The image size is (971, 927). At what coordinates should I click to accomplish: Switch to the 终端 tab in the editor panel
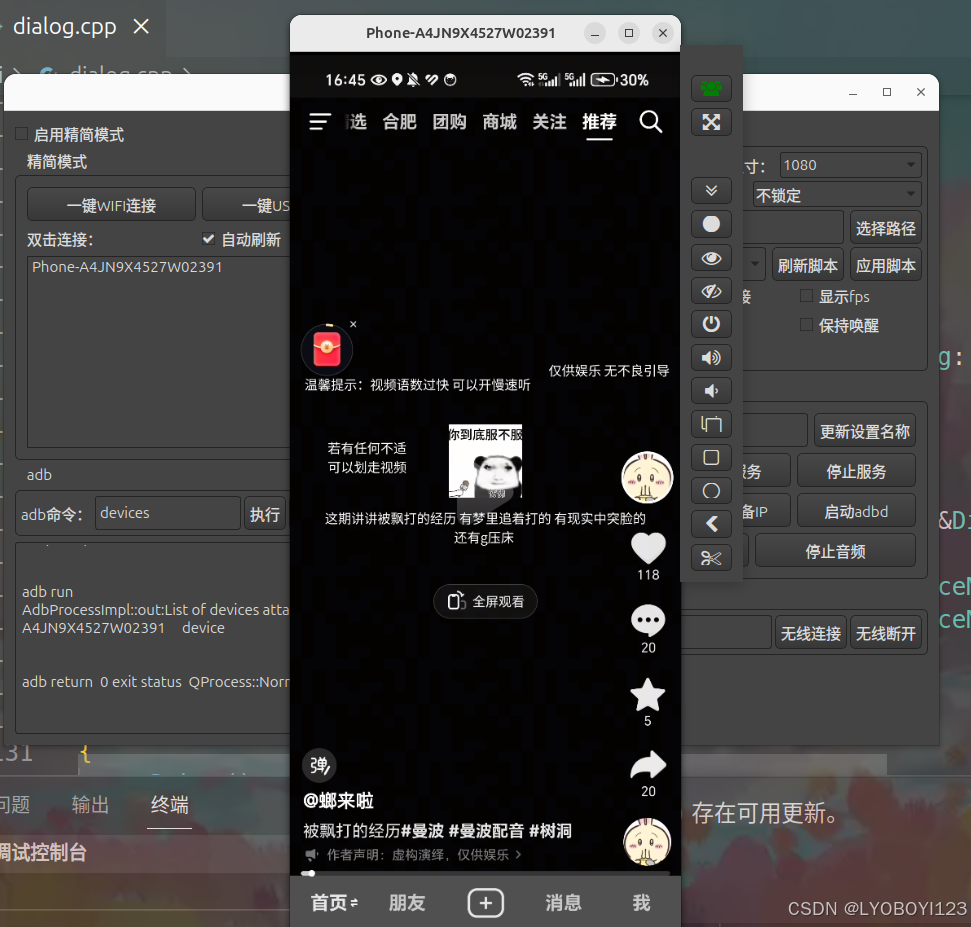point(170,805)
